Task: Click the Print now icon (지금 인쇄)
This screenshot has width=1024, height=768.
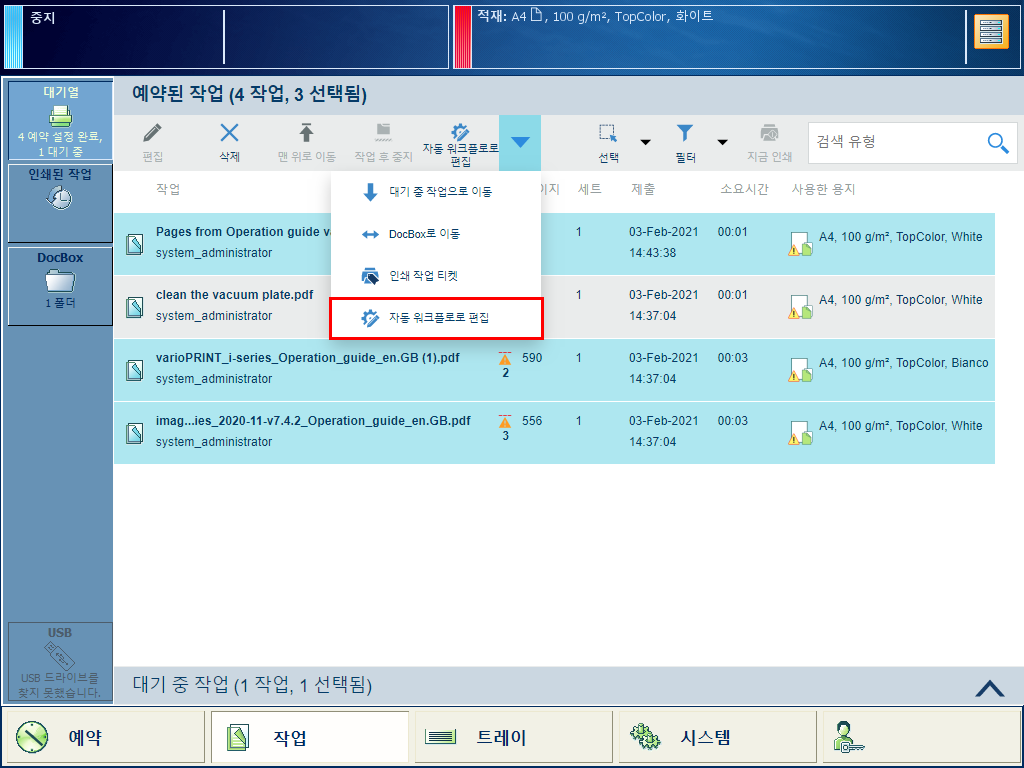Action: (769, 133)
